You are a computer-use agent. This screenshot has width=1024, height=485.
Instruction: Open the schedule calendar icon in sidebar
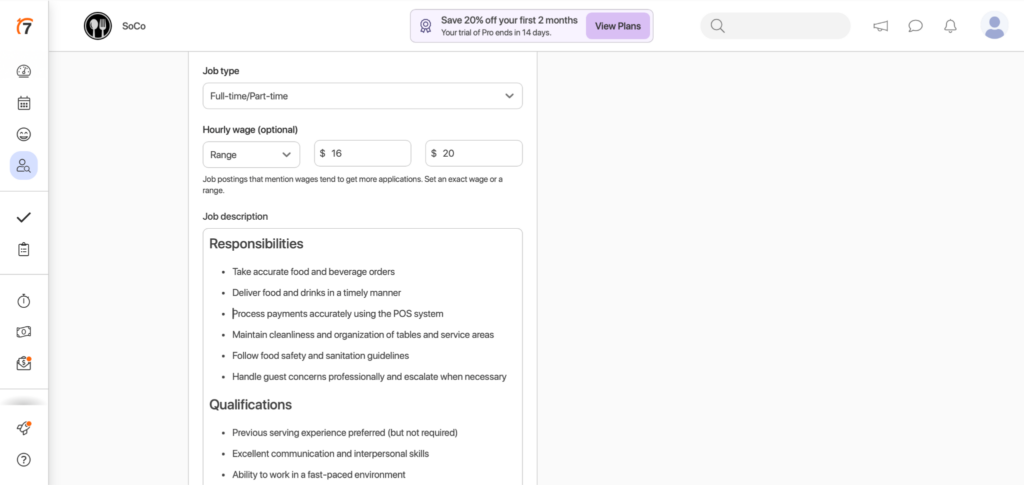tap(24, 103)
